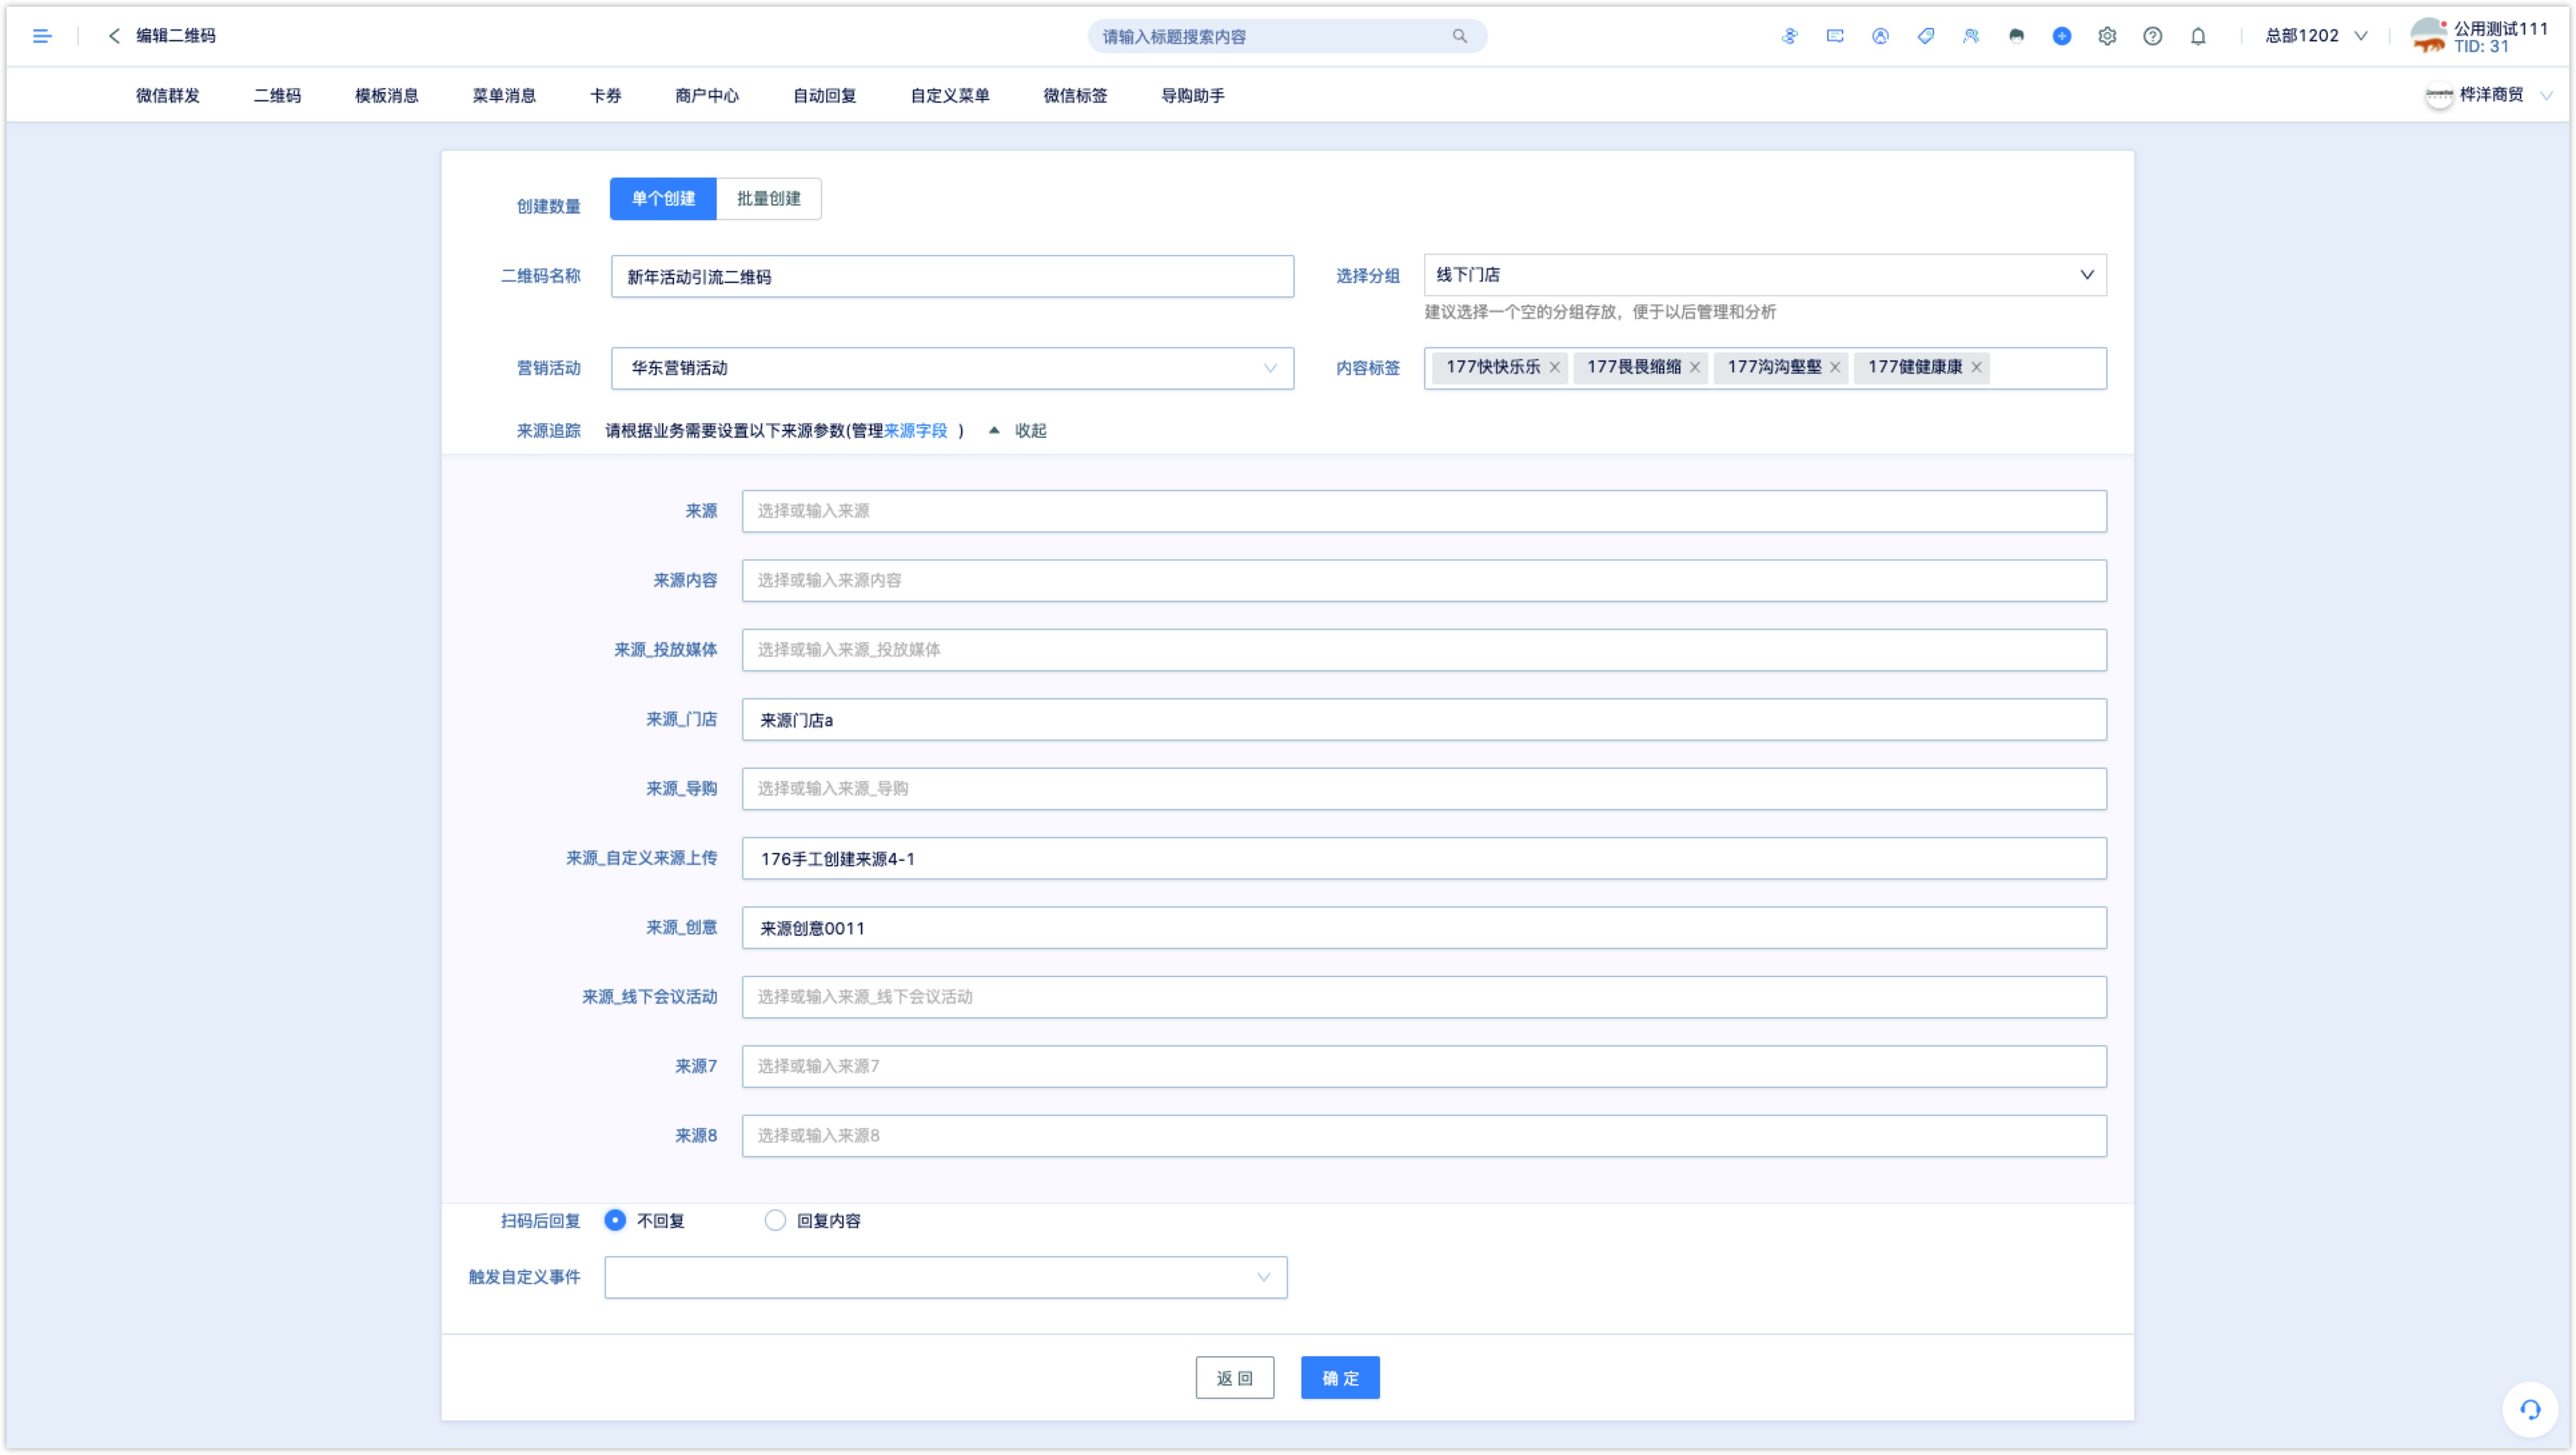Switch to 单个创建 mode
2576x1455 pixels.
click(663, 198)
